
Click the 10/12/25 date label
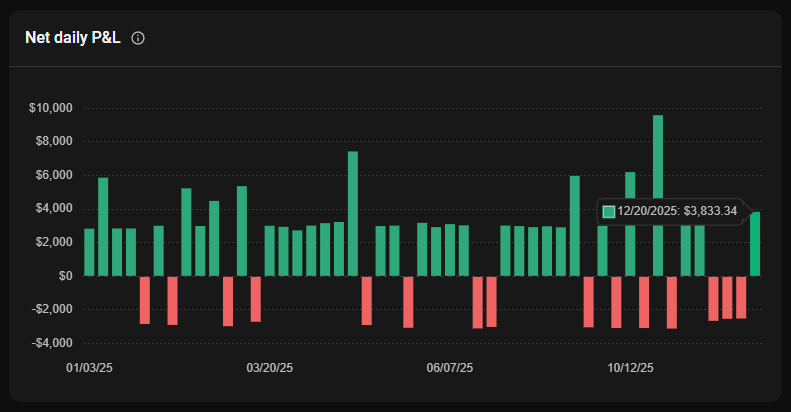(x=630, y=368)
